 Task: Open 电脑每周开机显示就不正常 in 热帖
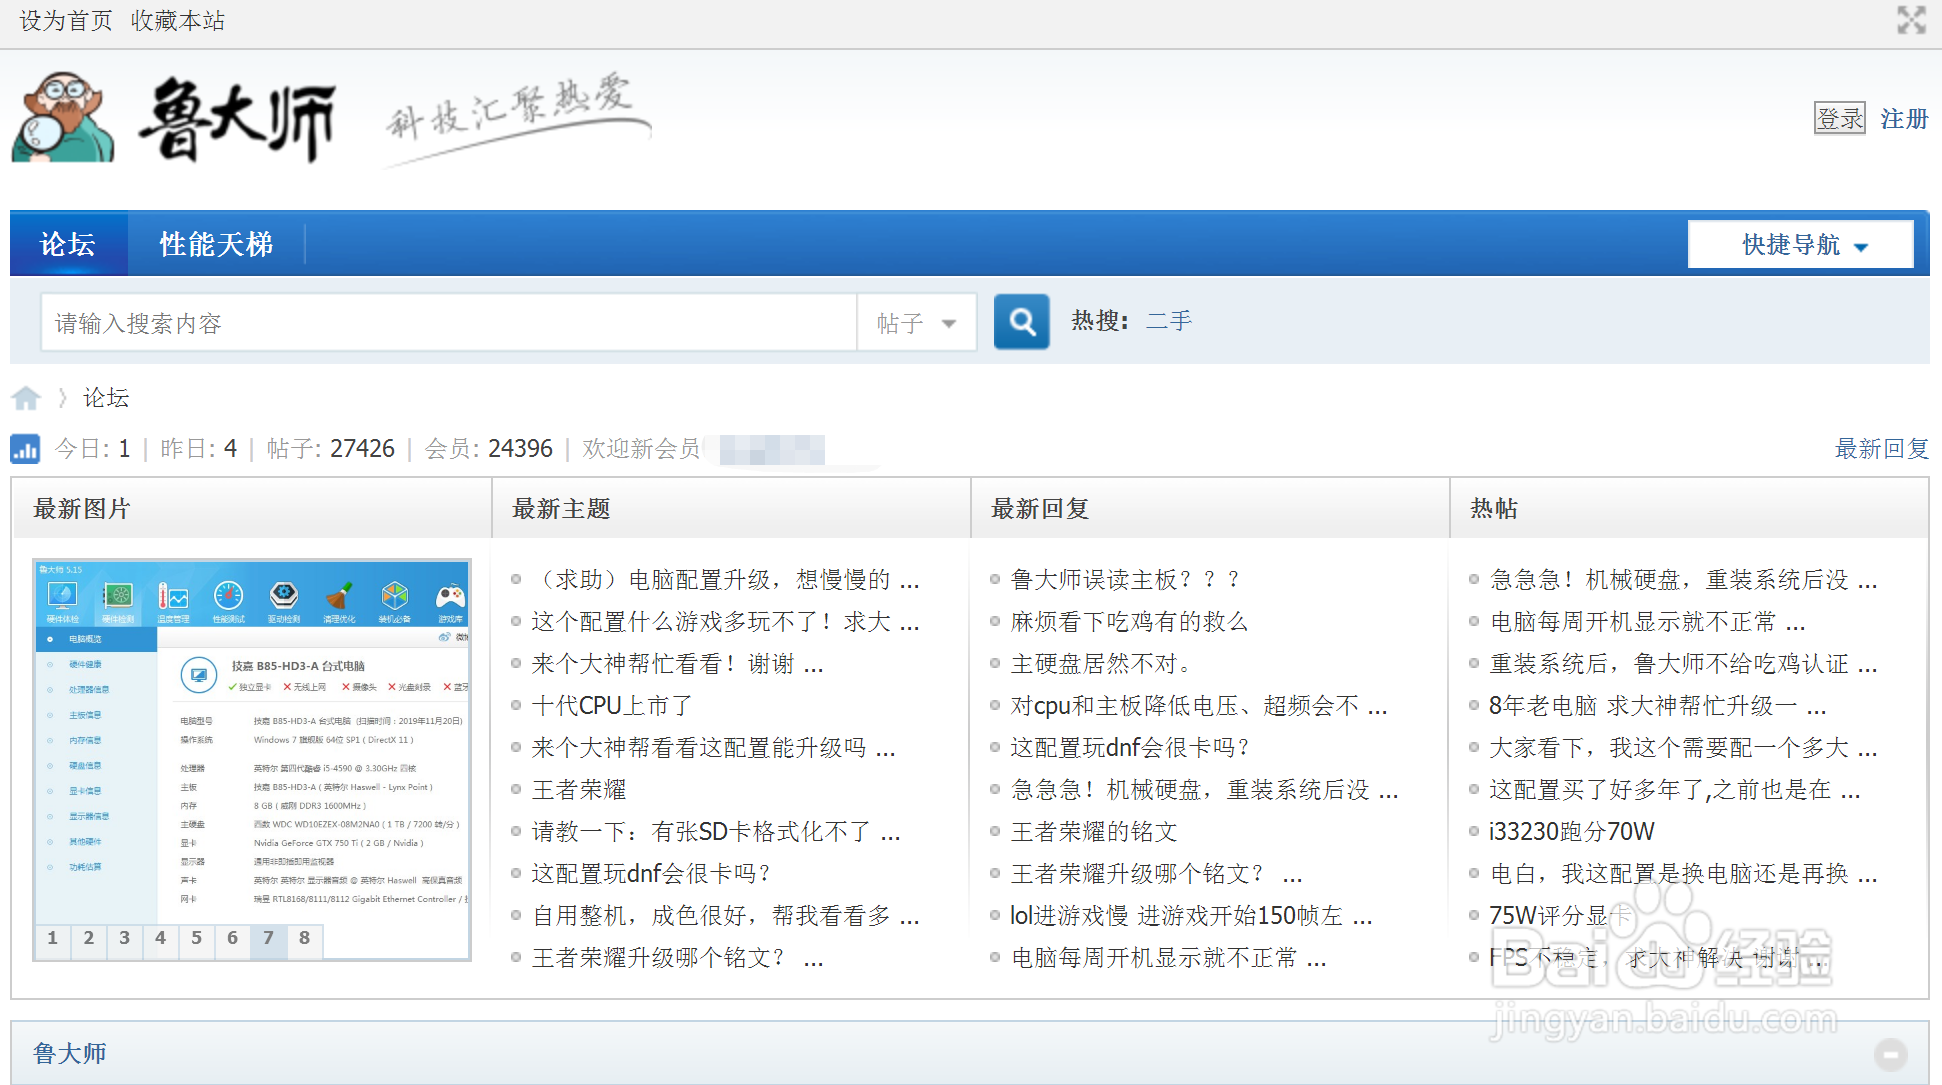pos(1647,622)
